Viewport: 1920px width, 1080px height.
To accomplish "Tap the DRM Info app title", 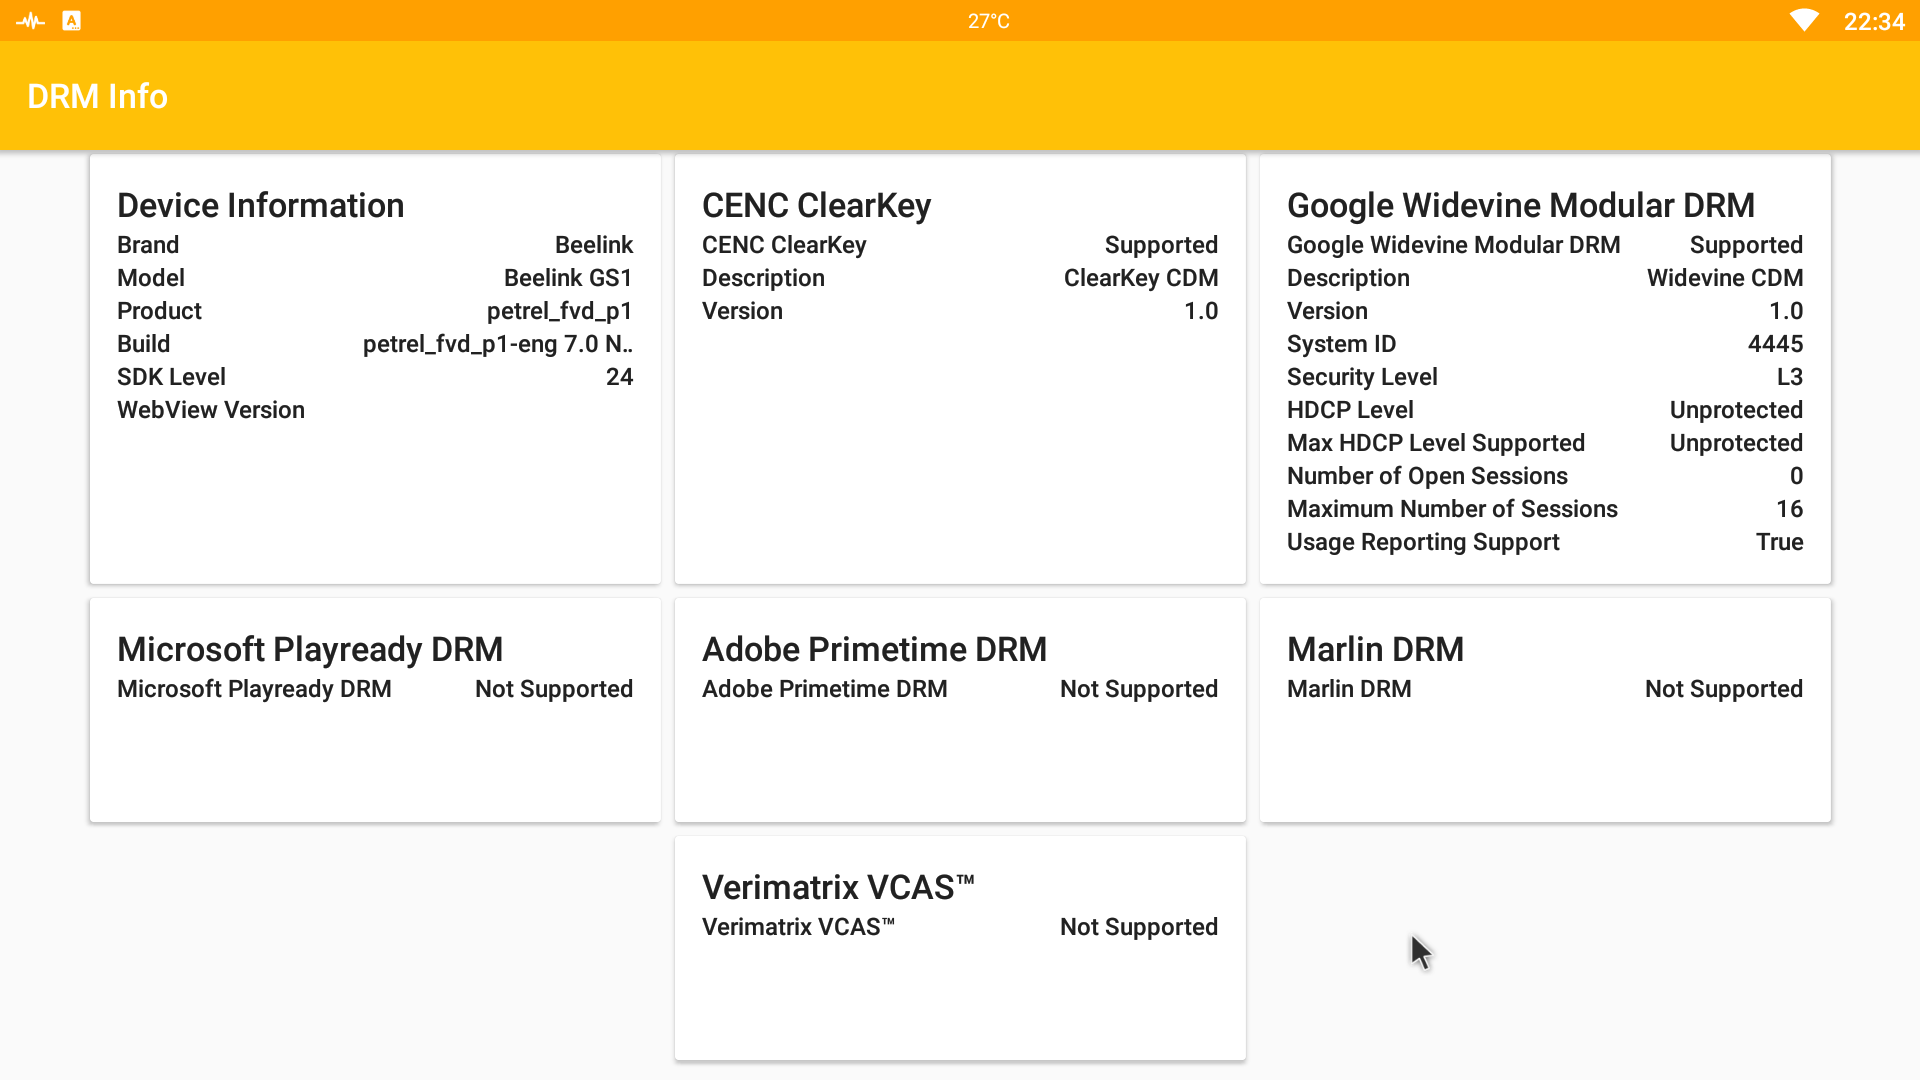I will 97,96.
